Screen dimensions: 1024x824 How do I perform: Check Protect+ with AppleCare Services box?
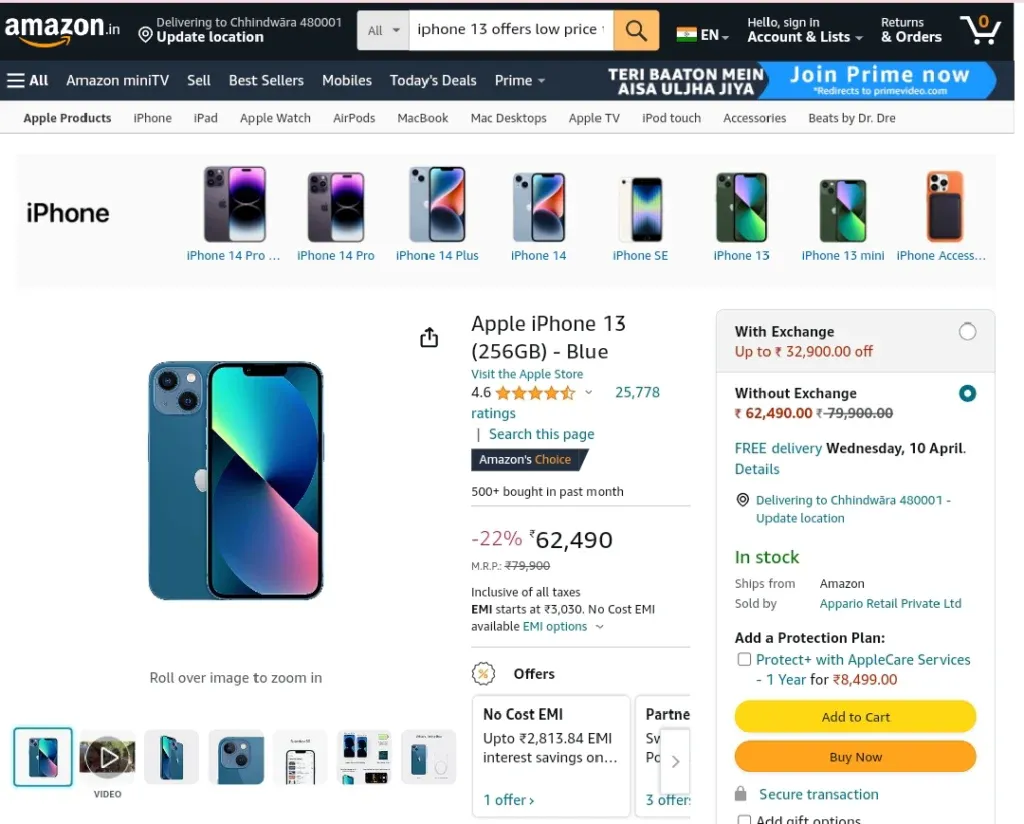point(744,659)
